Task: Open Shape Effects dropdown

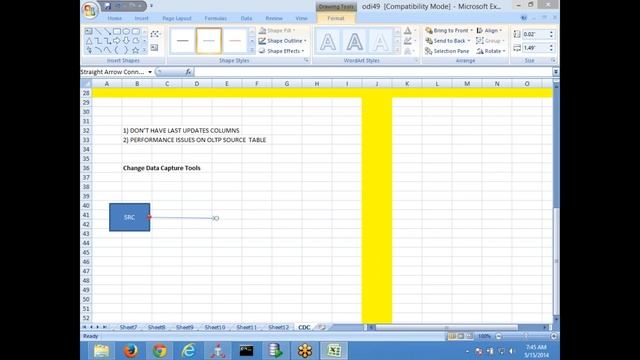Action: point(282,51)
